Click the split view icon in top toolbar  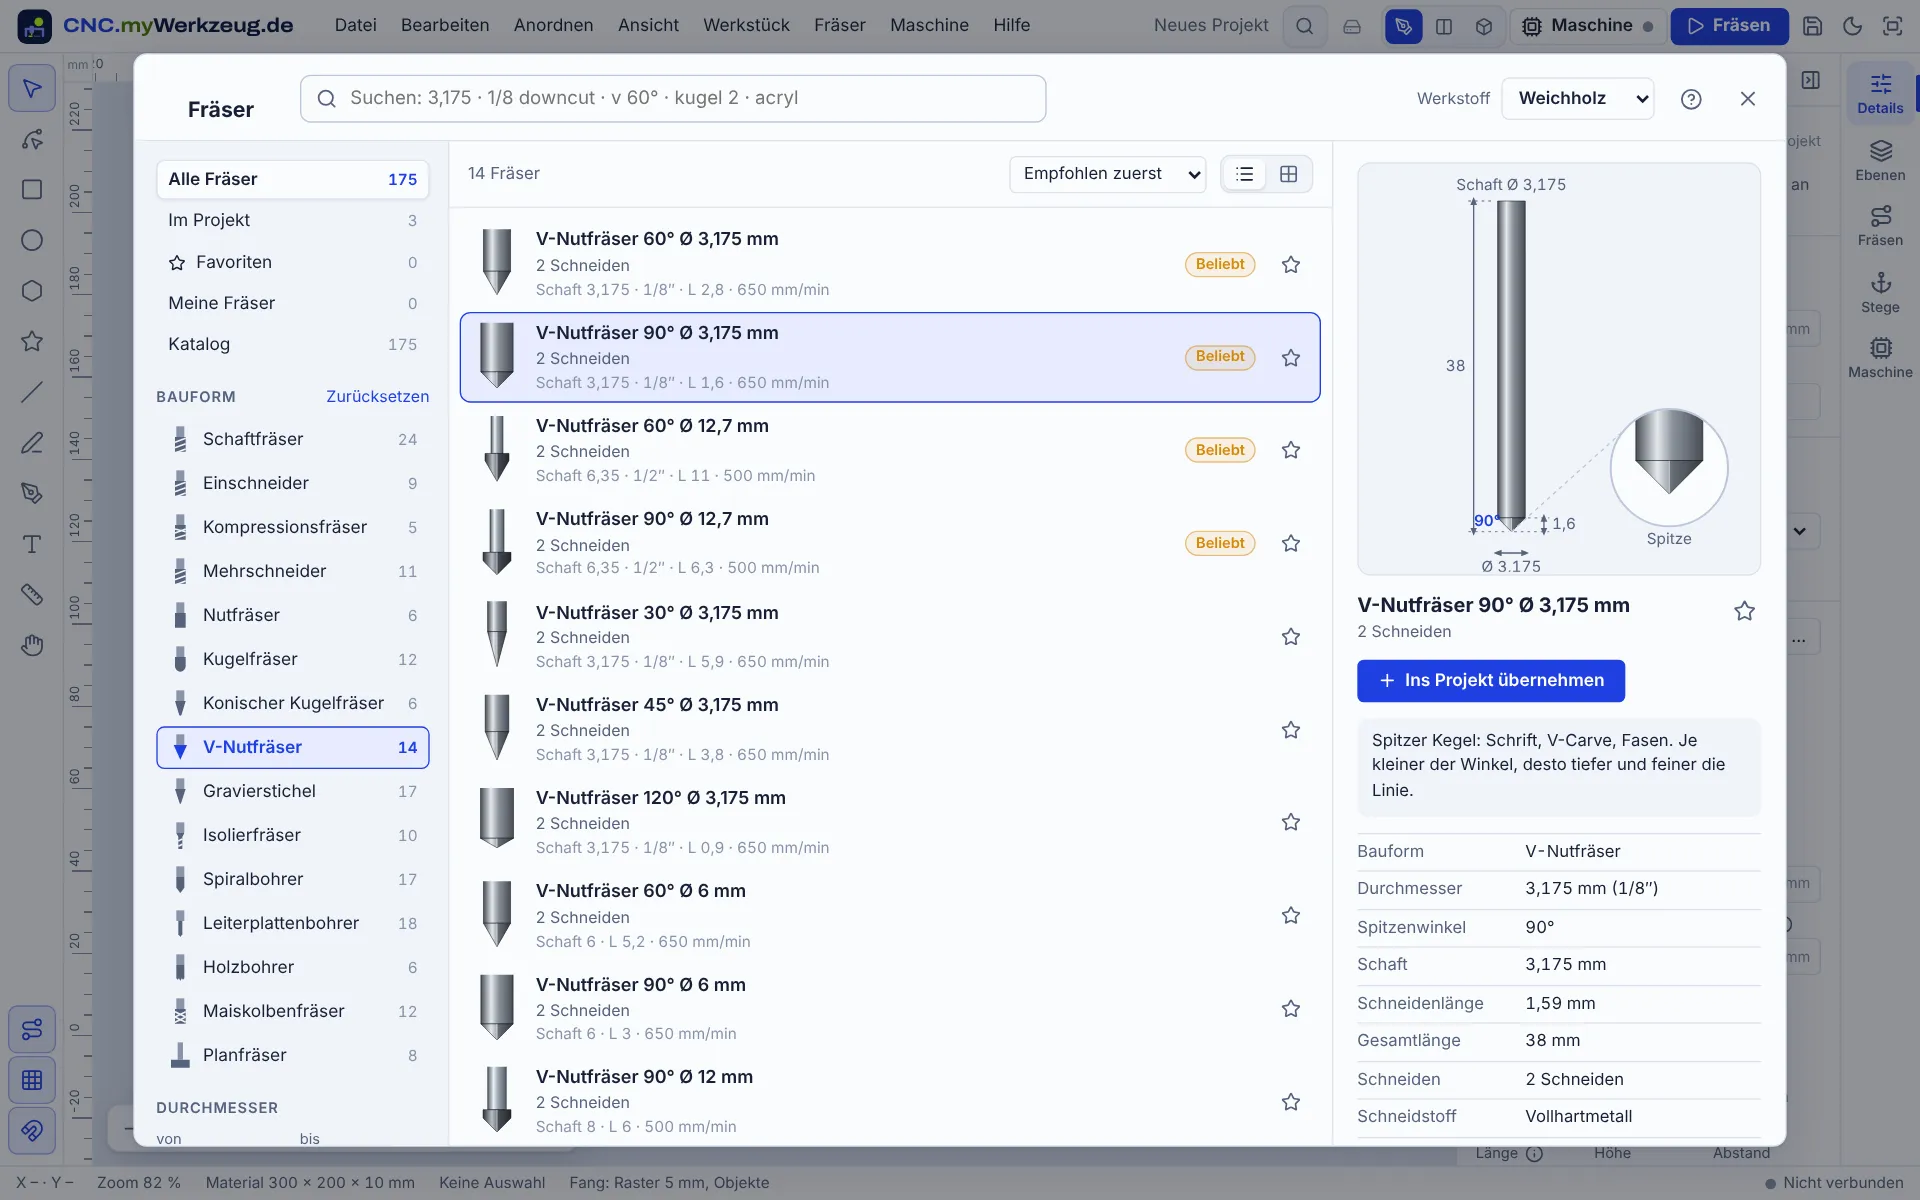tap(1444, 27)
